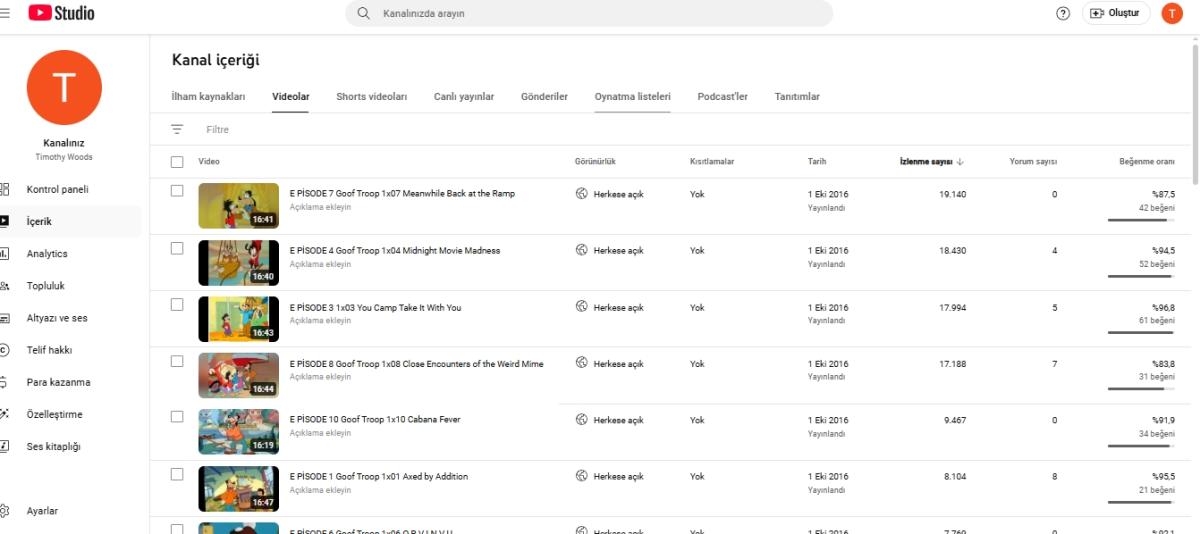Open the video title EPISODE 7 Meanwhile Back at the Ramp
The image size is (1200, 534).
(402, 194)
